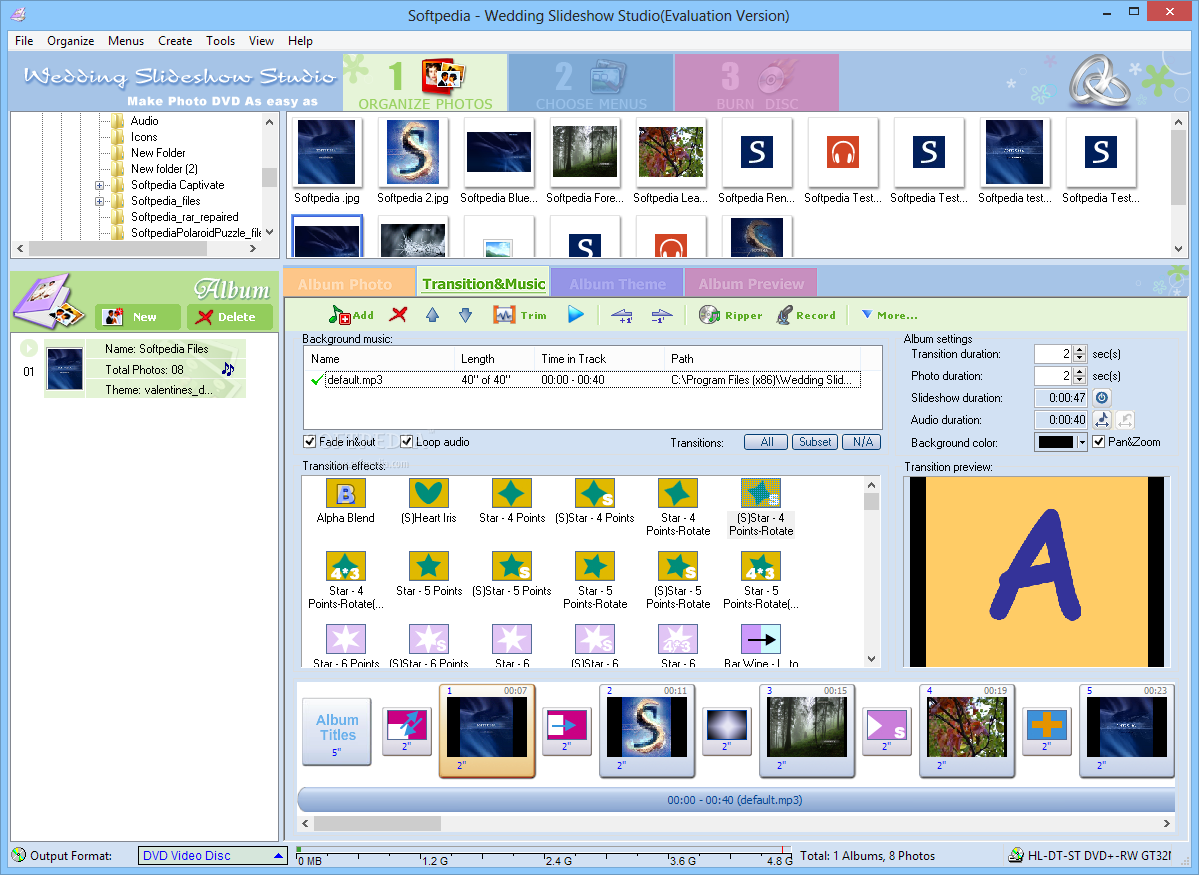Disable the Pan&Zoom checkbox
The image size is (1199, 875).
1099,441
